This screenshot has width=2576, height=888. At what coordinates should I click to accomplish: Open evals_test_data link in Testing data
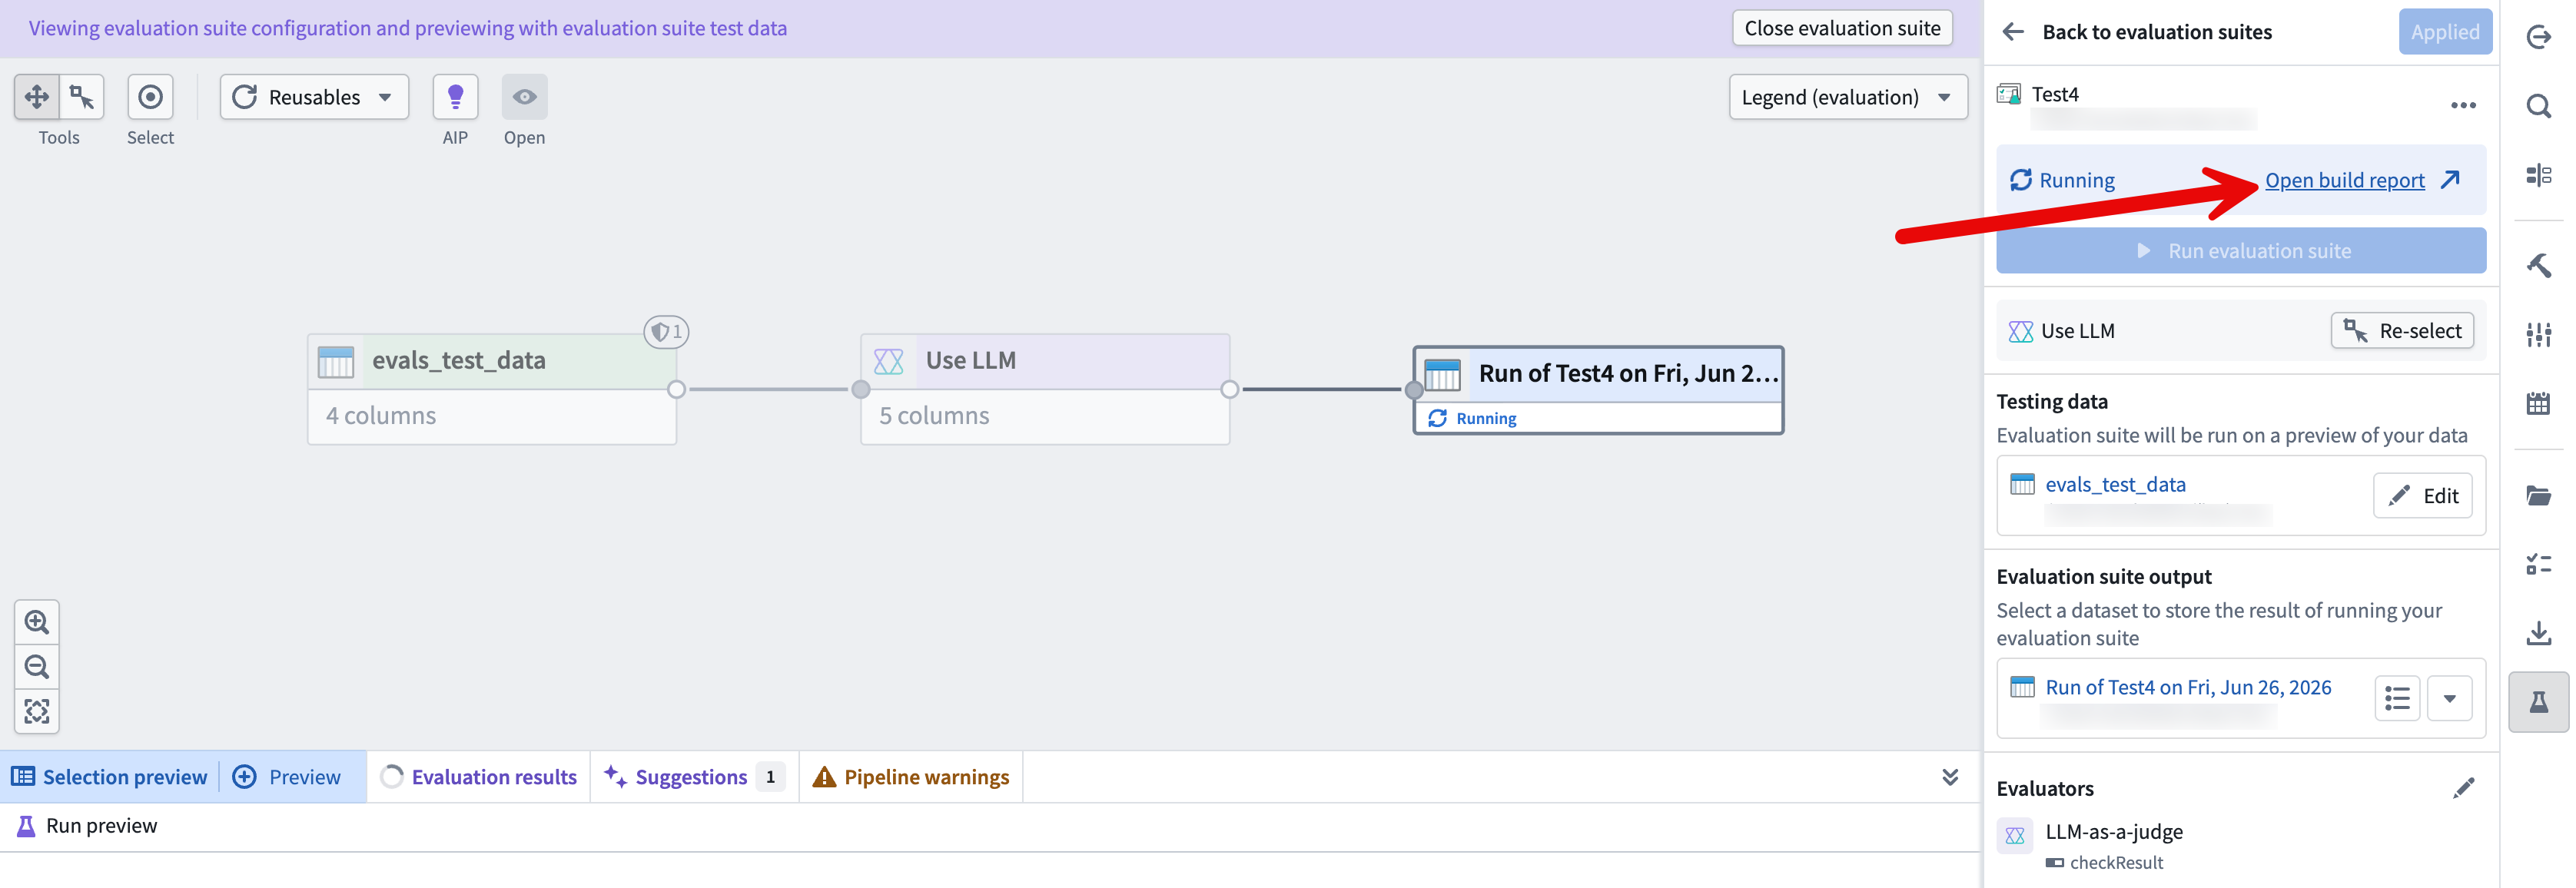2115,485
